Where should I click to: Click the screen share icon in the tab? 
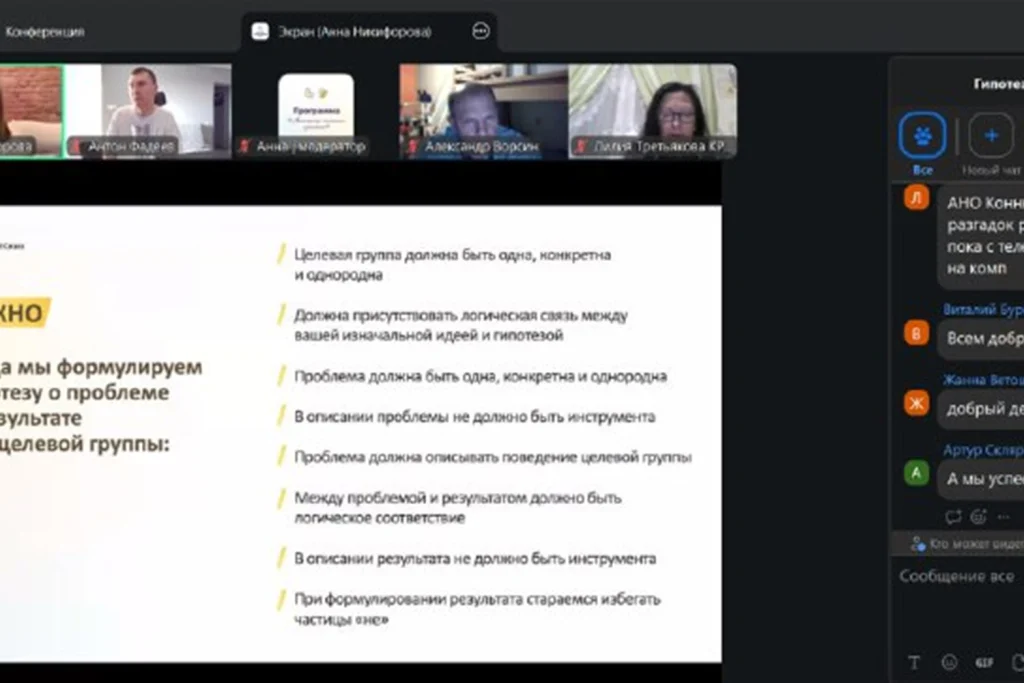(x=261, y=31)
